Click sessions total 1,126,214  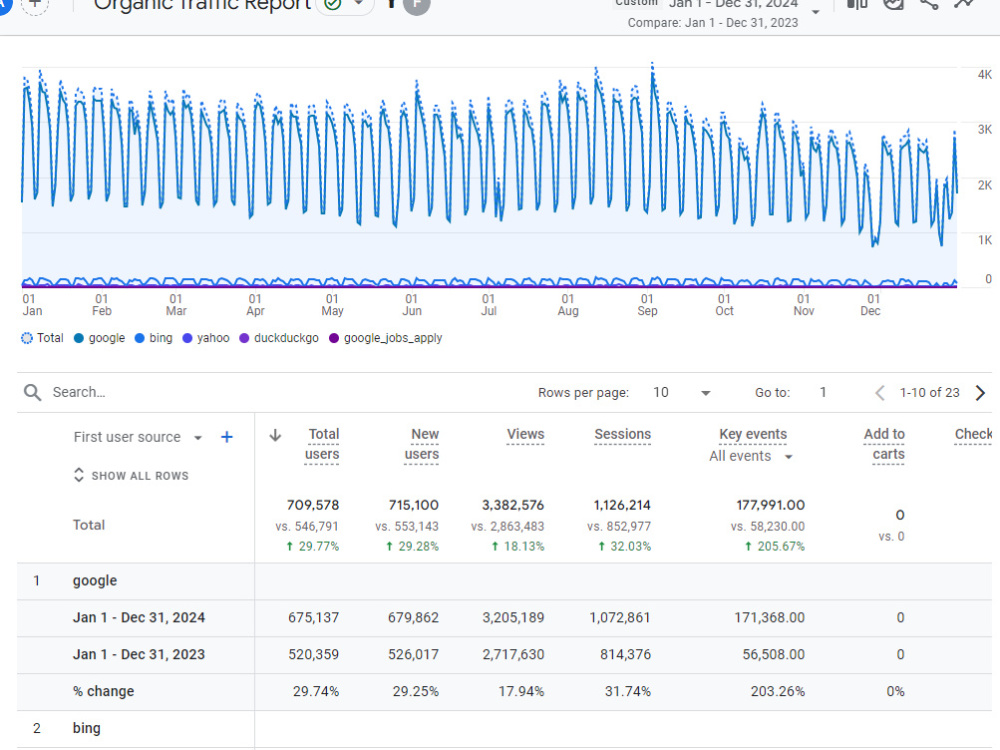click(x=622, y=505)
